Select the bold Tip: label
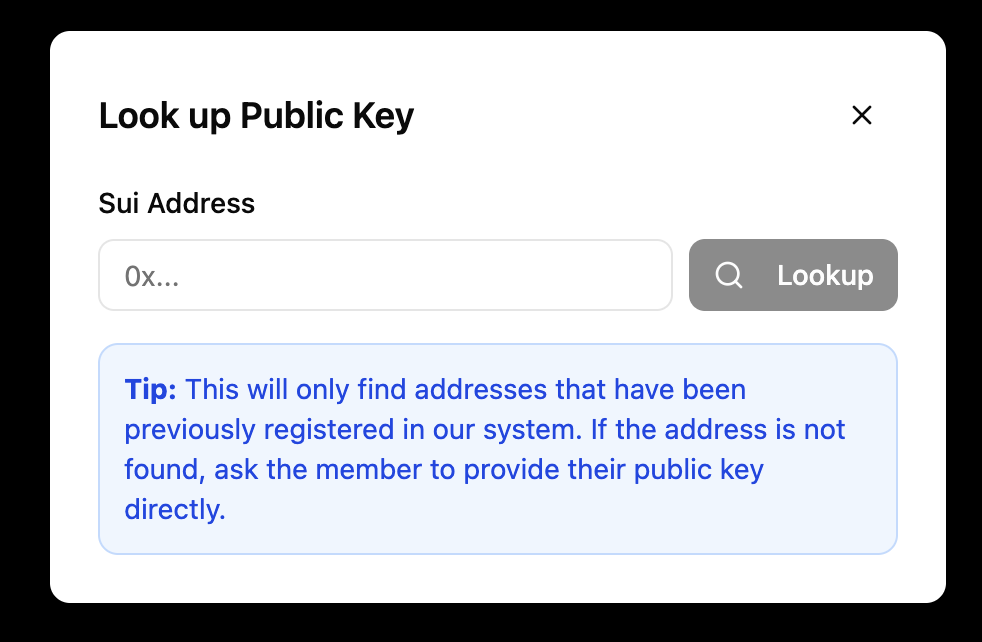 (149, 390)
